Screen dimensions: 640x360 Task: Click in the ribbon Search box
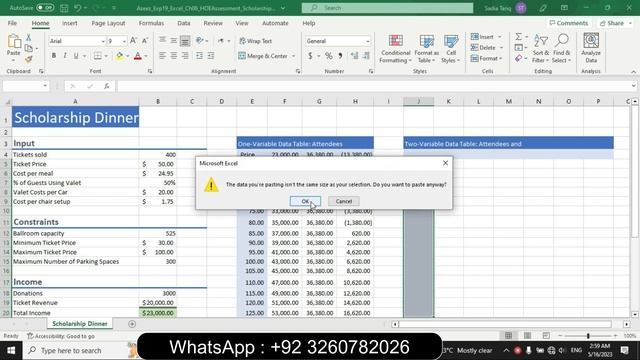[387, 8]
